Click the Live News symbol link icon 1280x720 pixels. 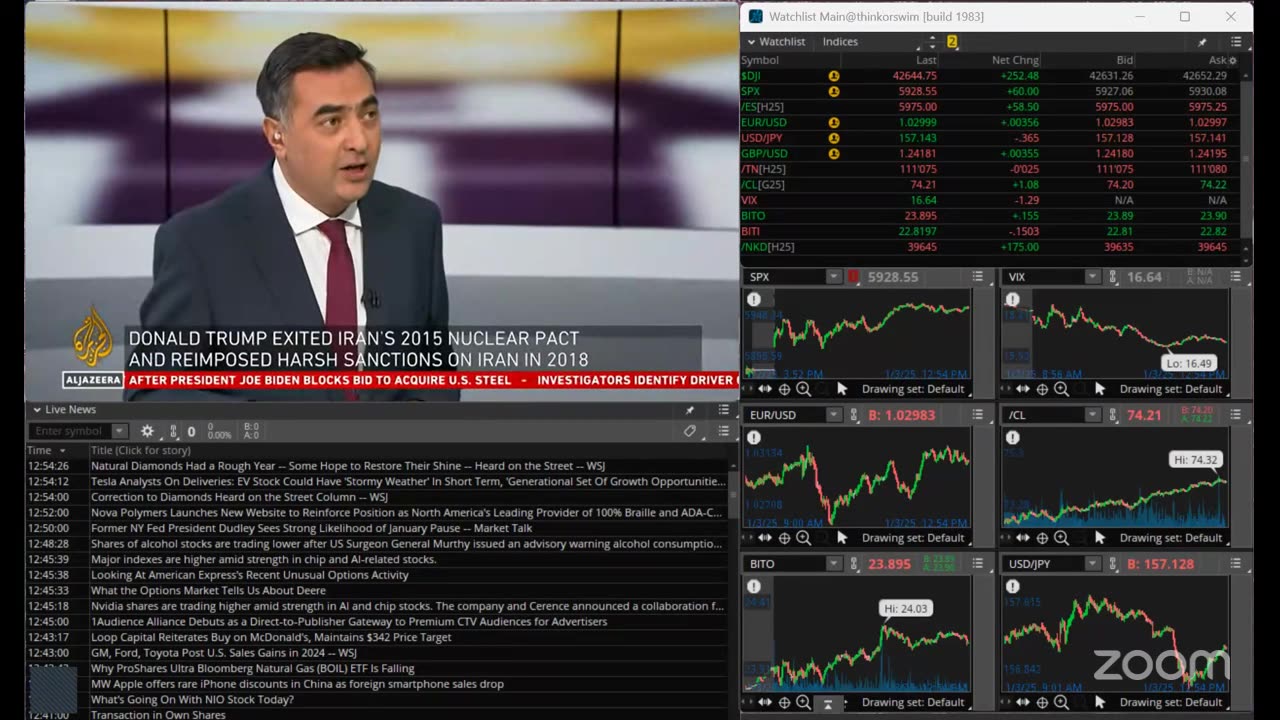tap(174, 431)
